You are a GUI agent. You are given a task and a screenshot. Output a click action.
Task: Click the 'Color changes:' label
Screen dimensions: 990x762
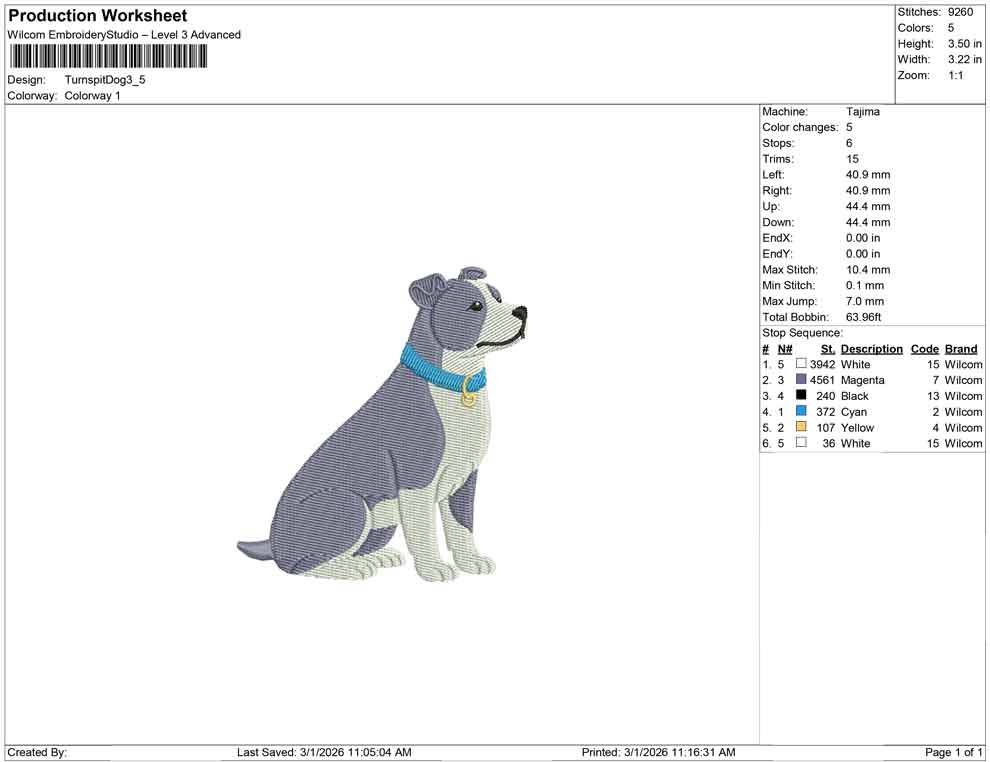tap(800, 128)
